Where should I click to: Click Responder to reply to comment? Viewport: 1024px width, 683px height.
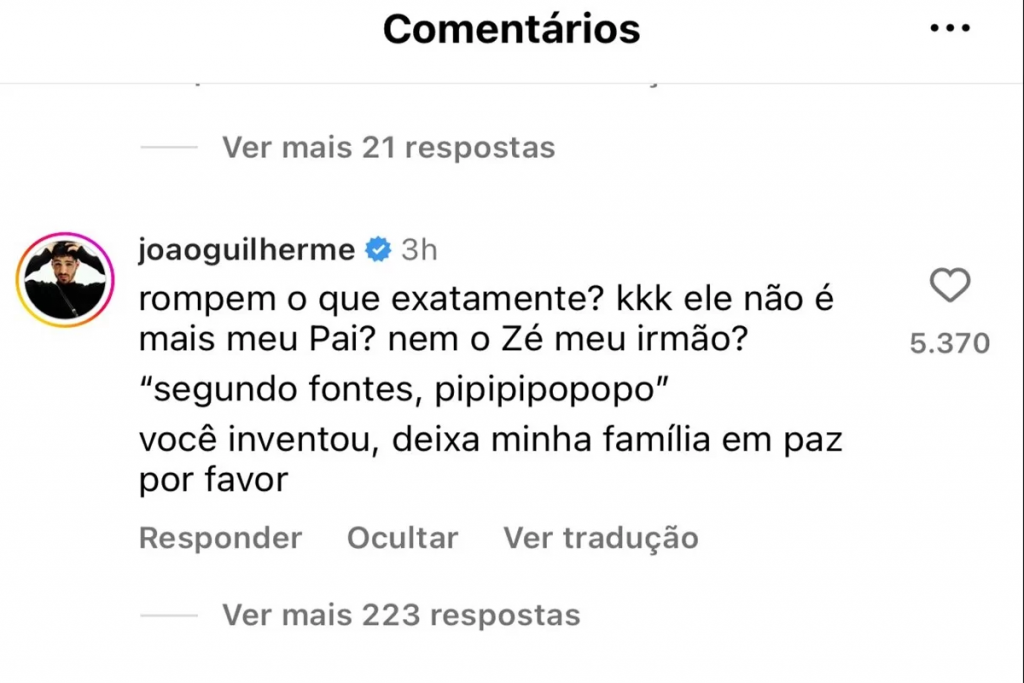[220, 538]
